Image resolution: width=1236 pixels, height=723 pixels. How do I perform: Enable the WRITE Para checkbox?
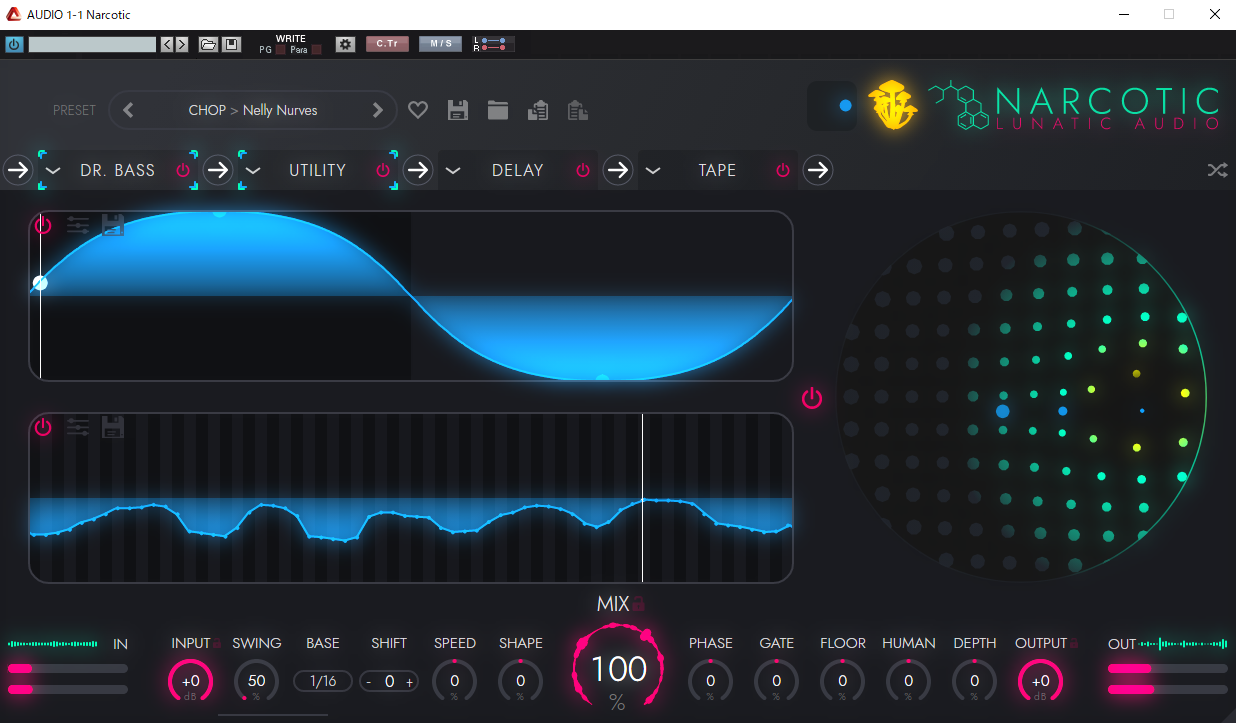pyautogui.click(x=316, y=50)
